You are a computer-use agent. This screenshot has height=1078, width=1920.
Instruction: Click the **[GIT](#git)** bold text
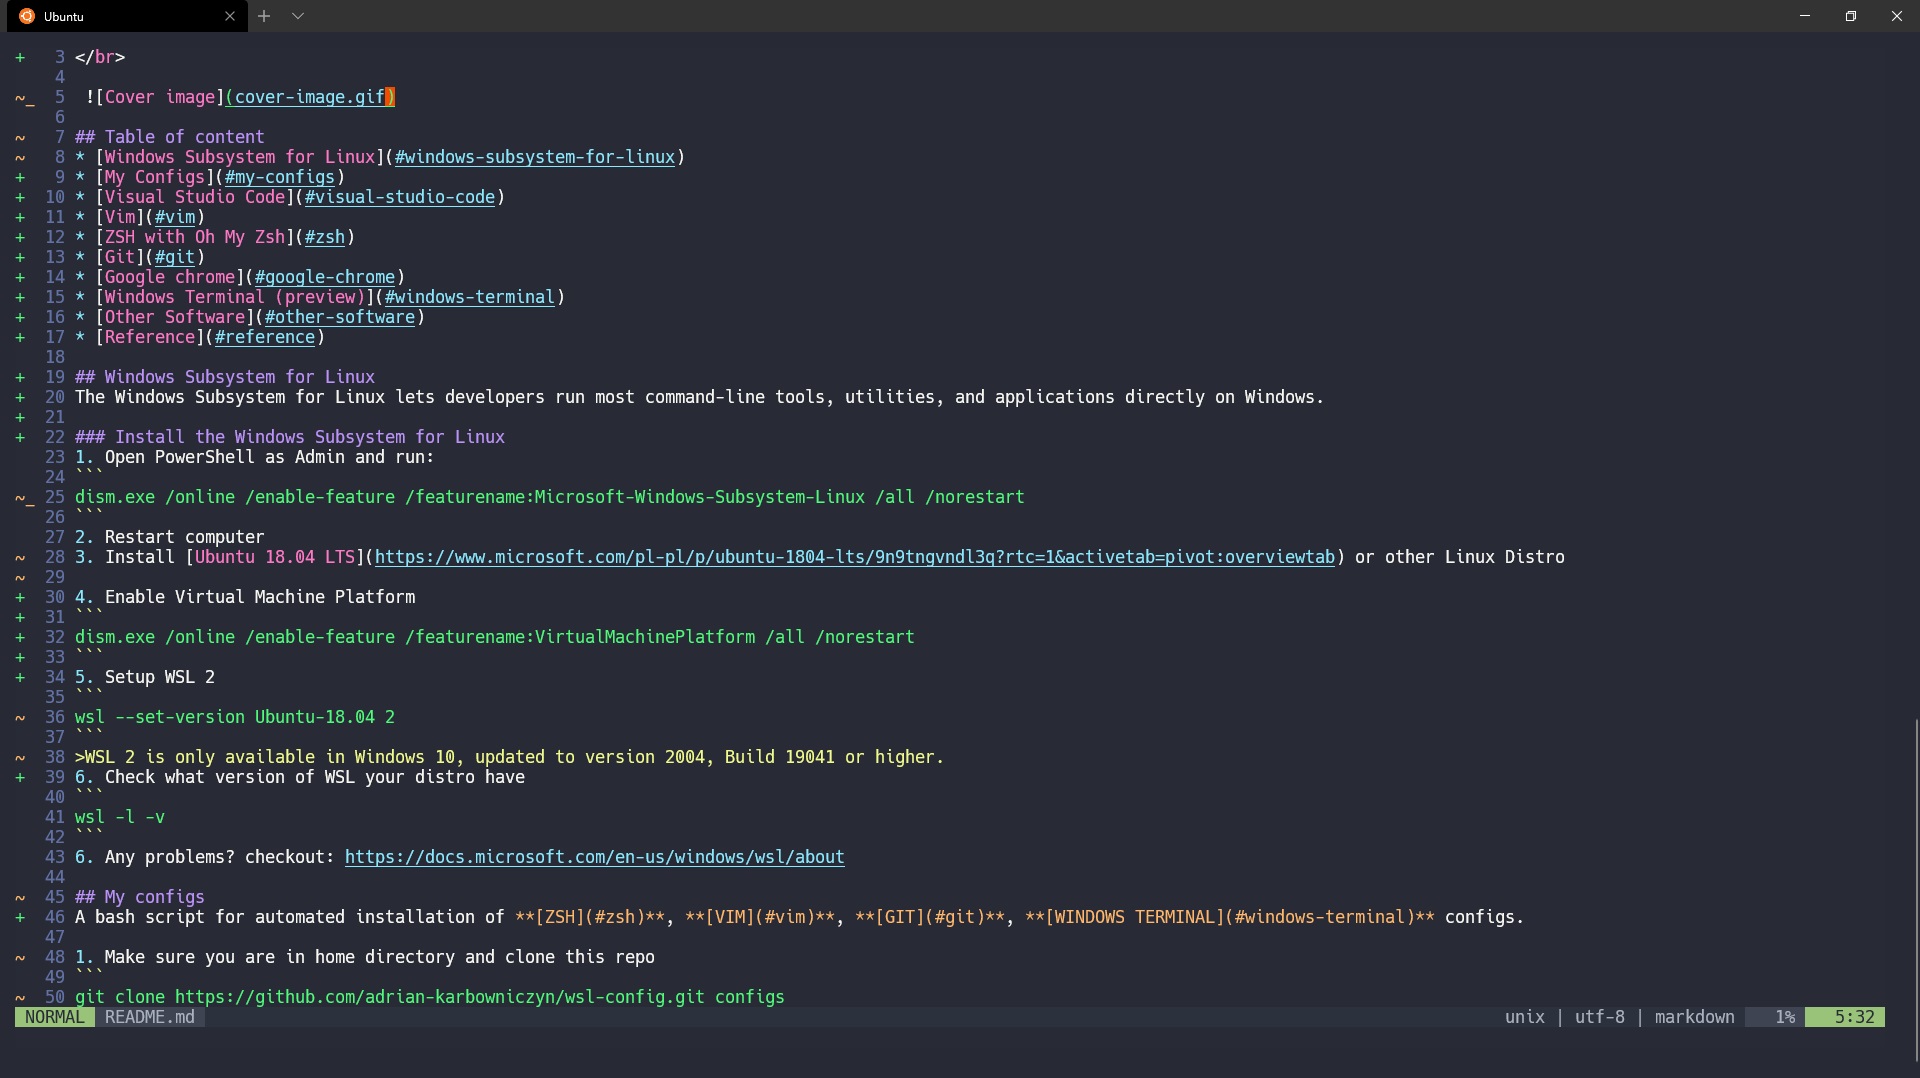[x=930, y=917]
